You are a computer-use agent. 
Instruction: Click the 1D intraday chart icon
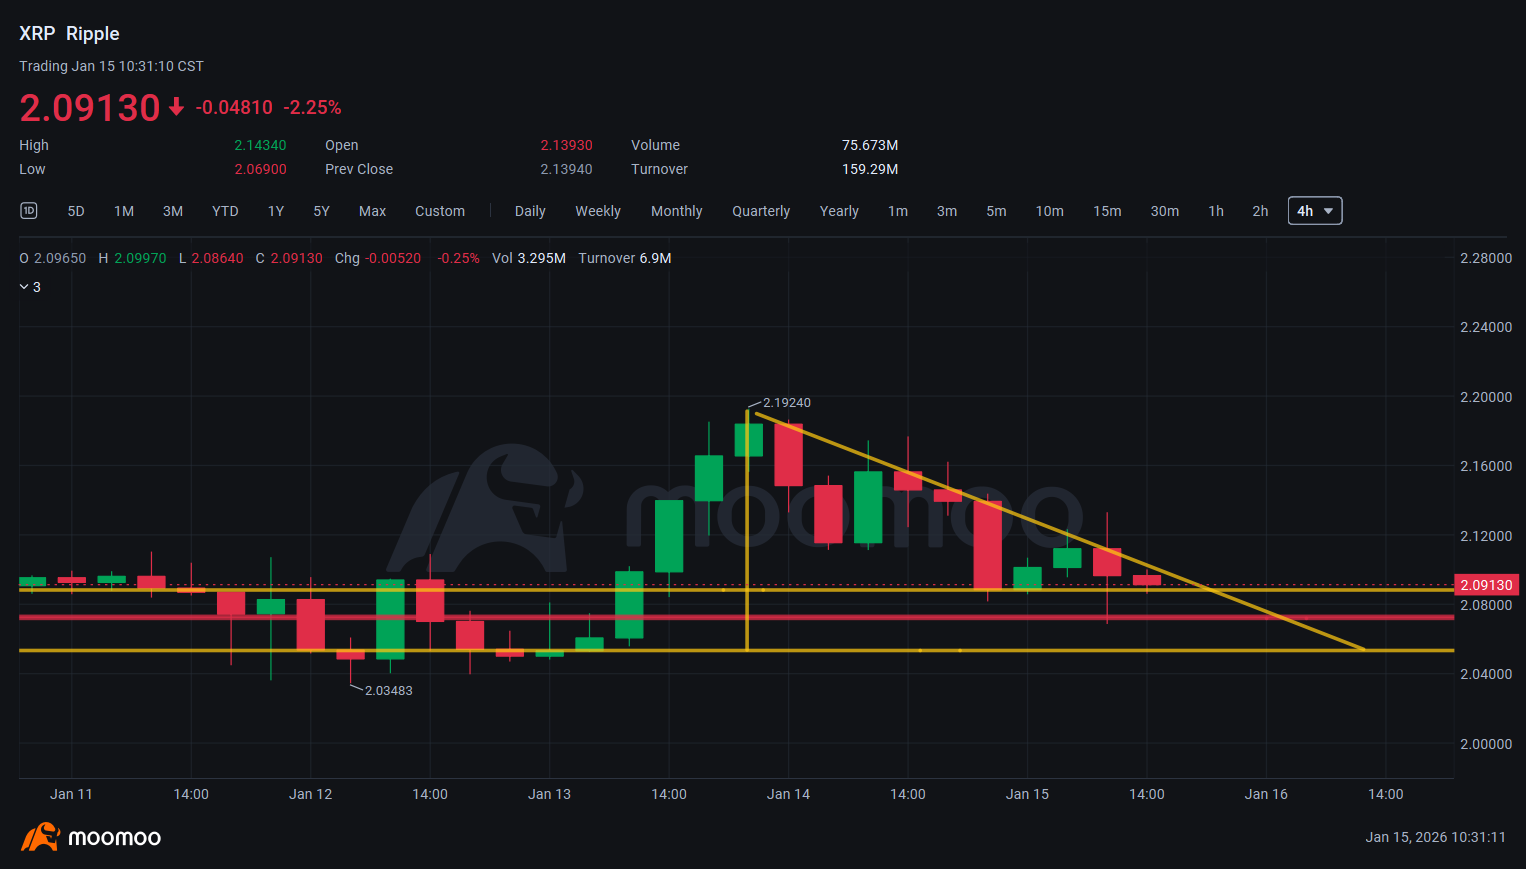point(29,210)
